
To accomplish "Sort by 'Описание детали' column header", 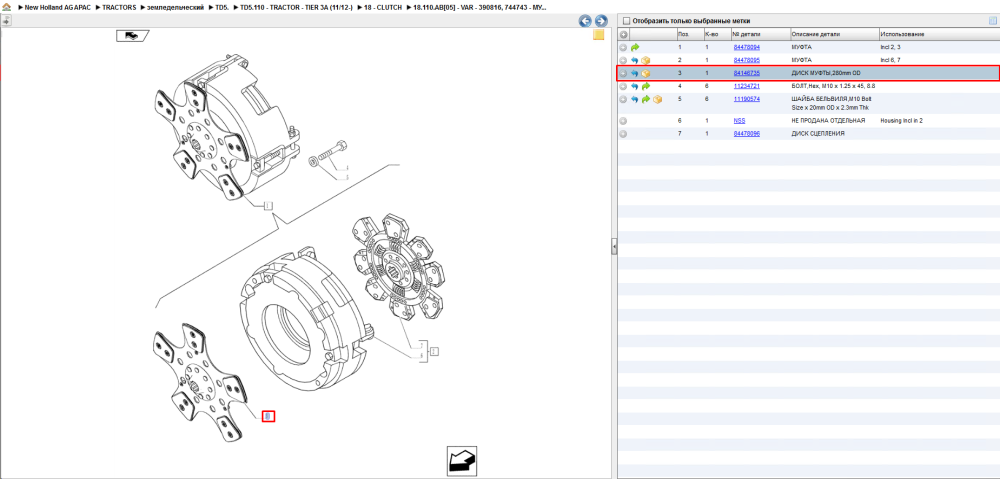I will (x=834, y=34).
